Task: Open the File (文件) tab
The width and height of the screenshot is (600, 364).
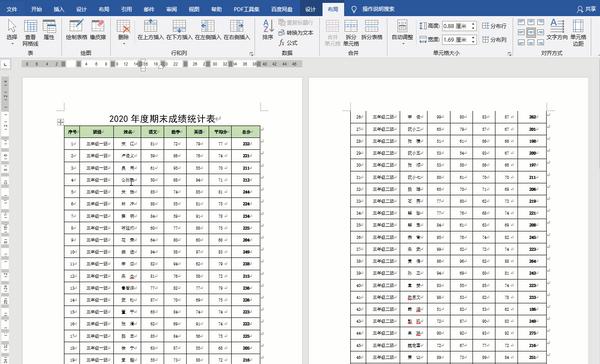Action: click(12, 9)
